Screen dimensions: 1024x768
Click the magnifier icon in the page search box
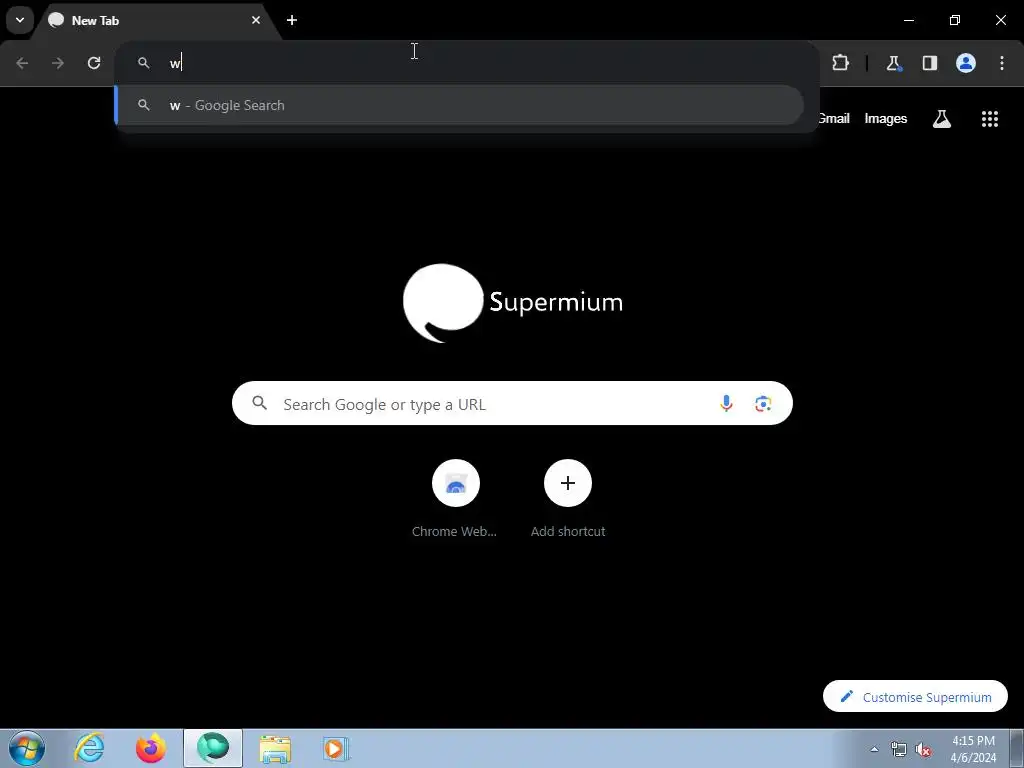coord(259,403)
